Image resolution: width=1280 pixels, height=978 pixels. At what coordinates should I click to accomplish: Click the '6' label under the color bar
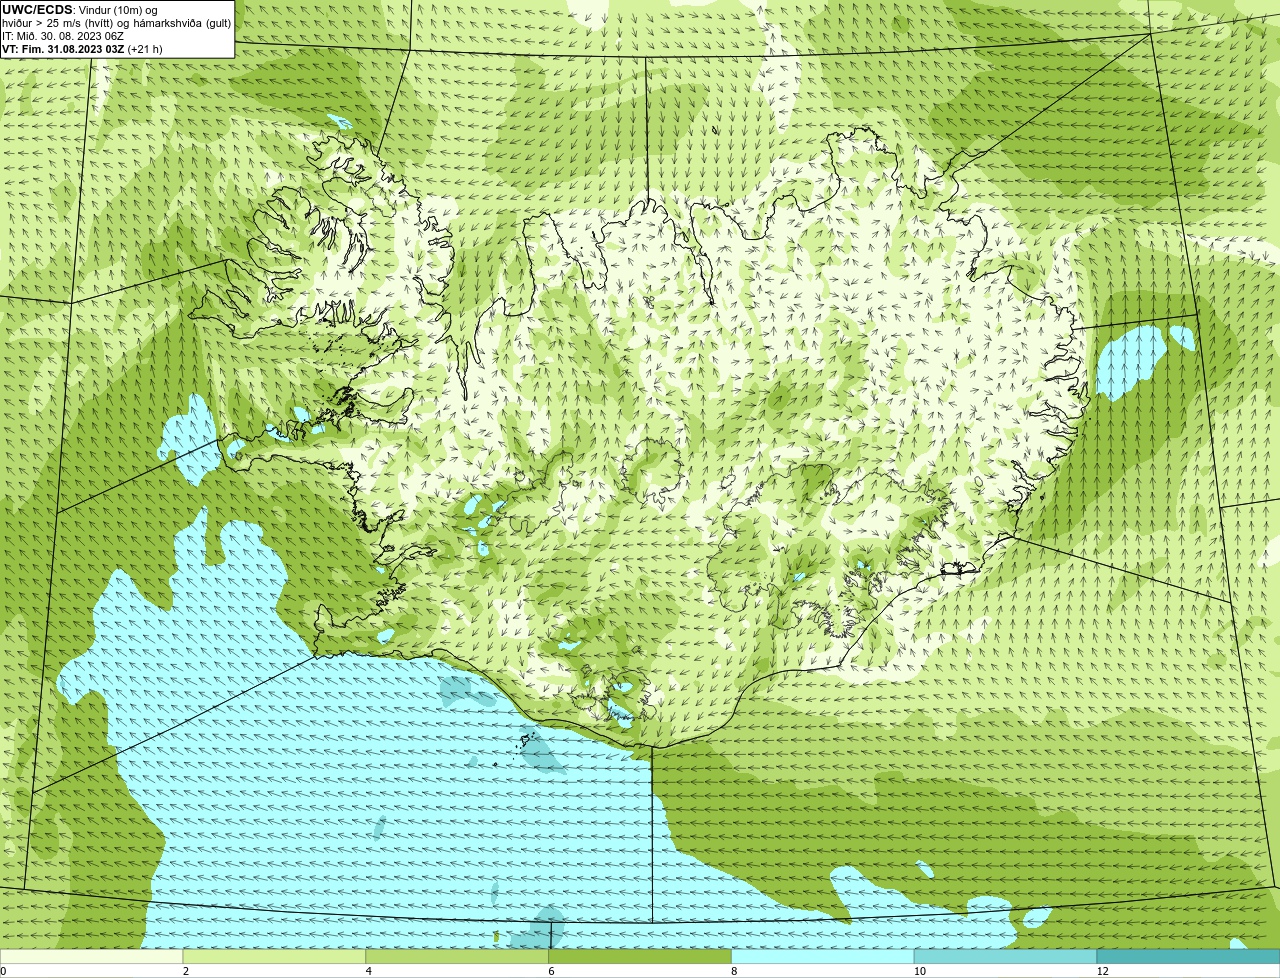(551, 971)
